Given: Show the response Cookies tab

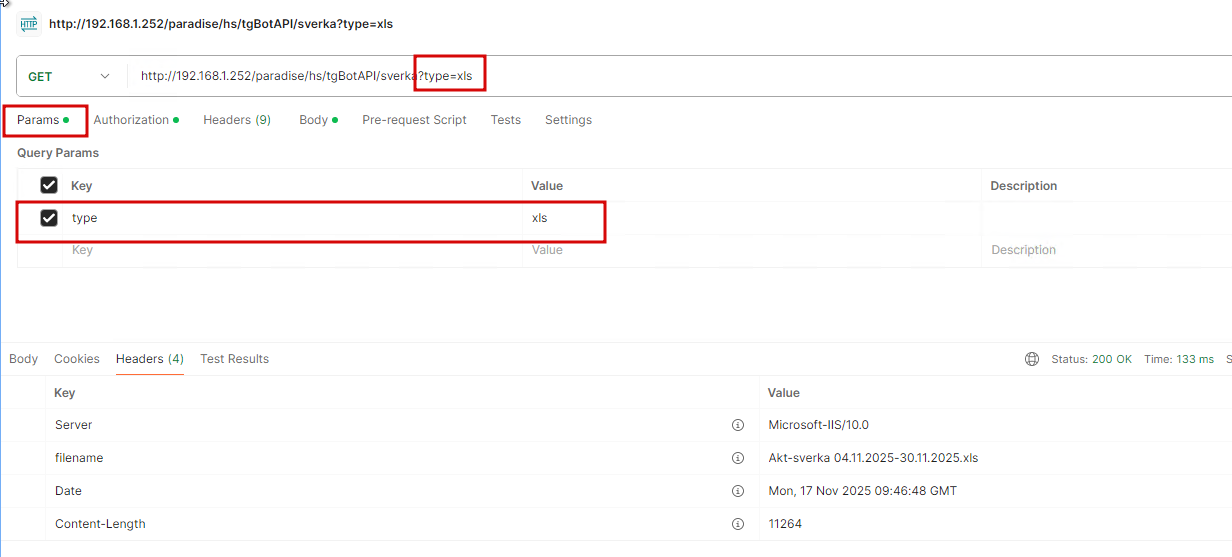Looking at the screenshot, I should (x=77, y=359).
